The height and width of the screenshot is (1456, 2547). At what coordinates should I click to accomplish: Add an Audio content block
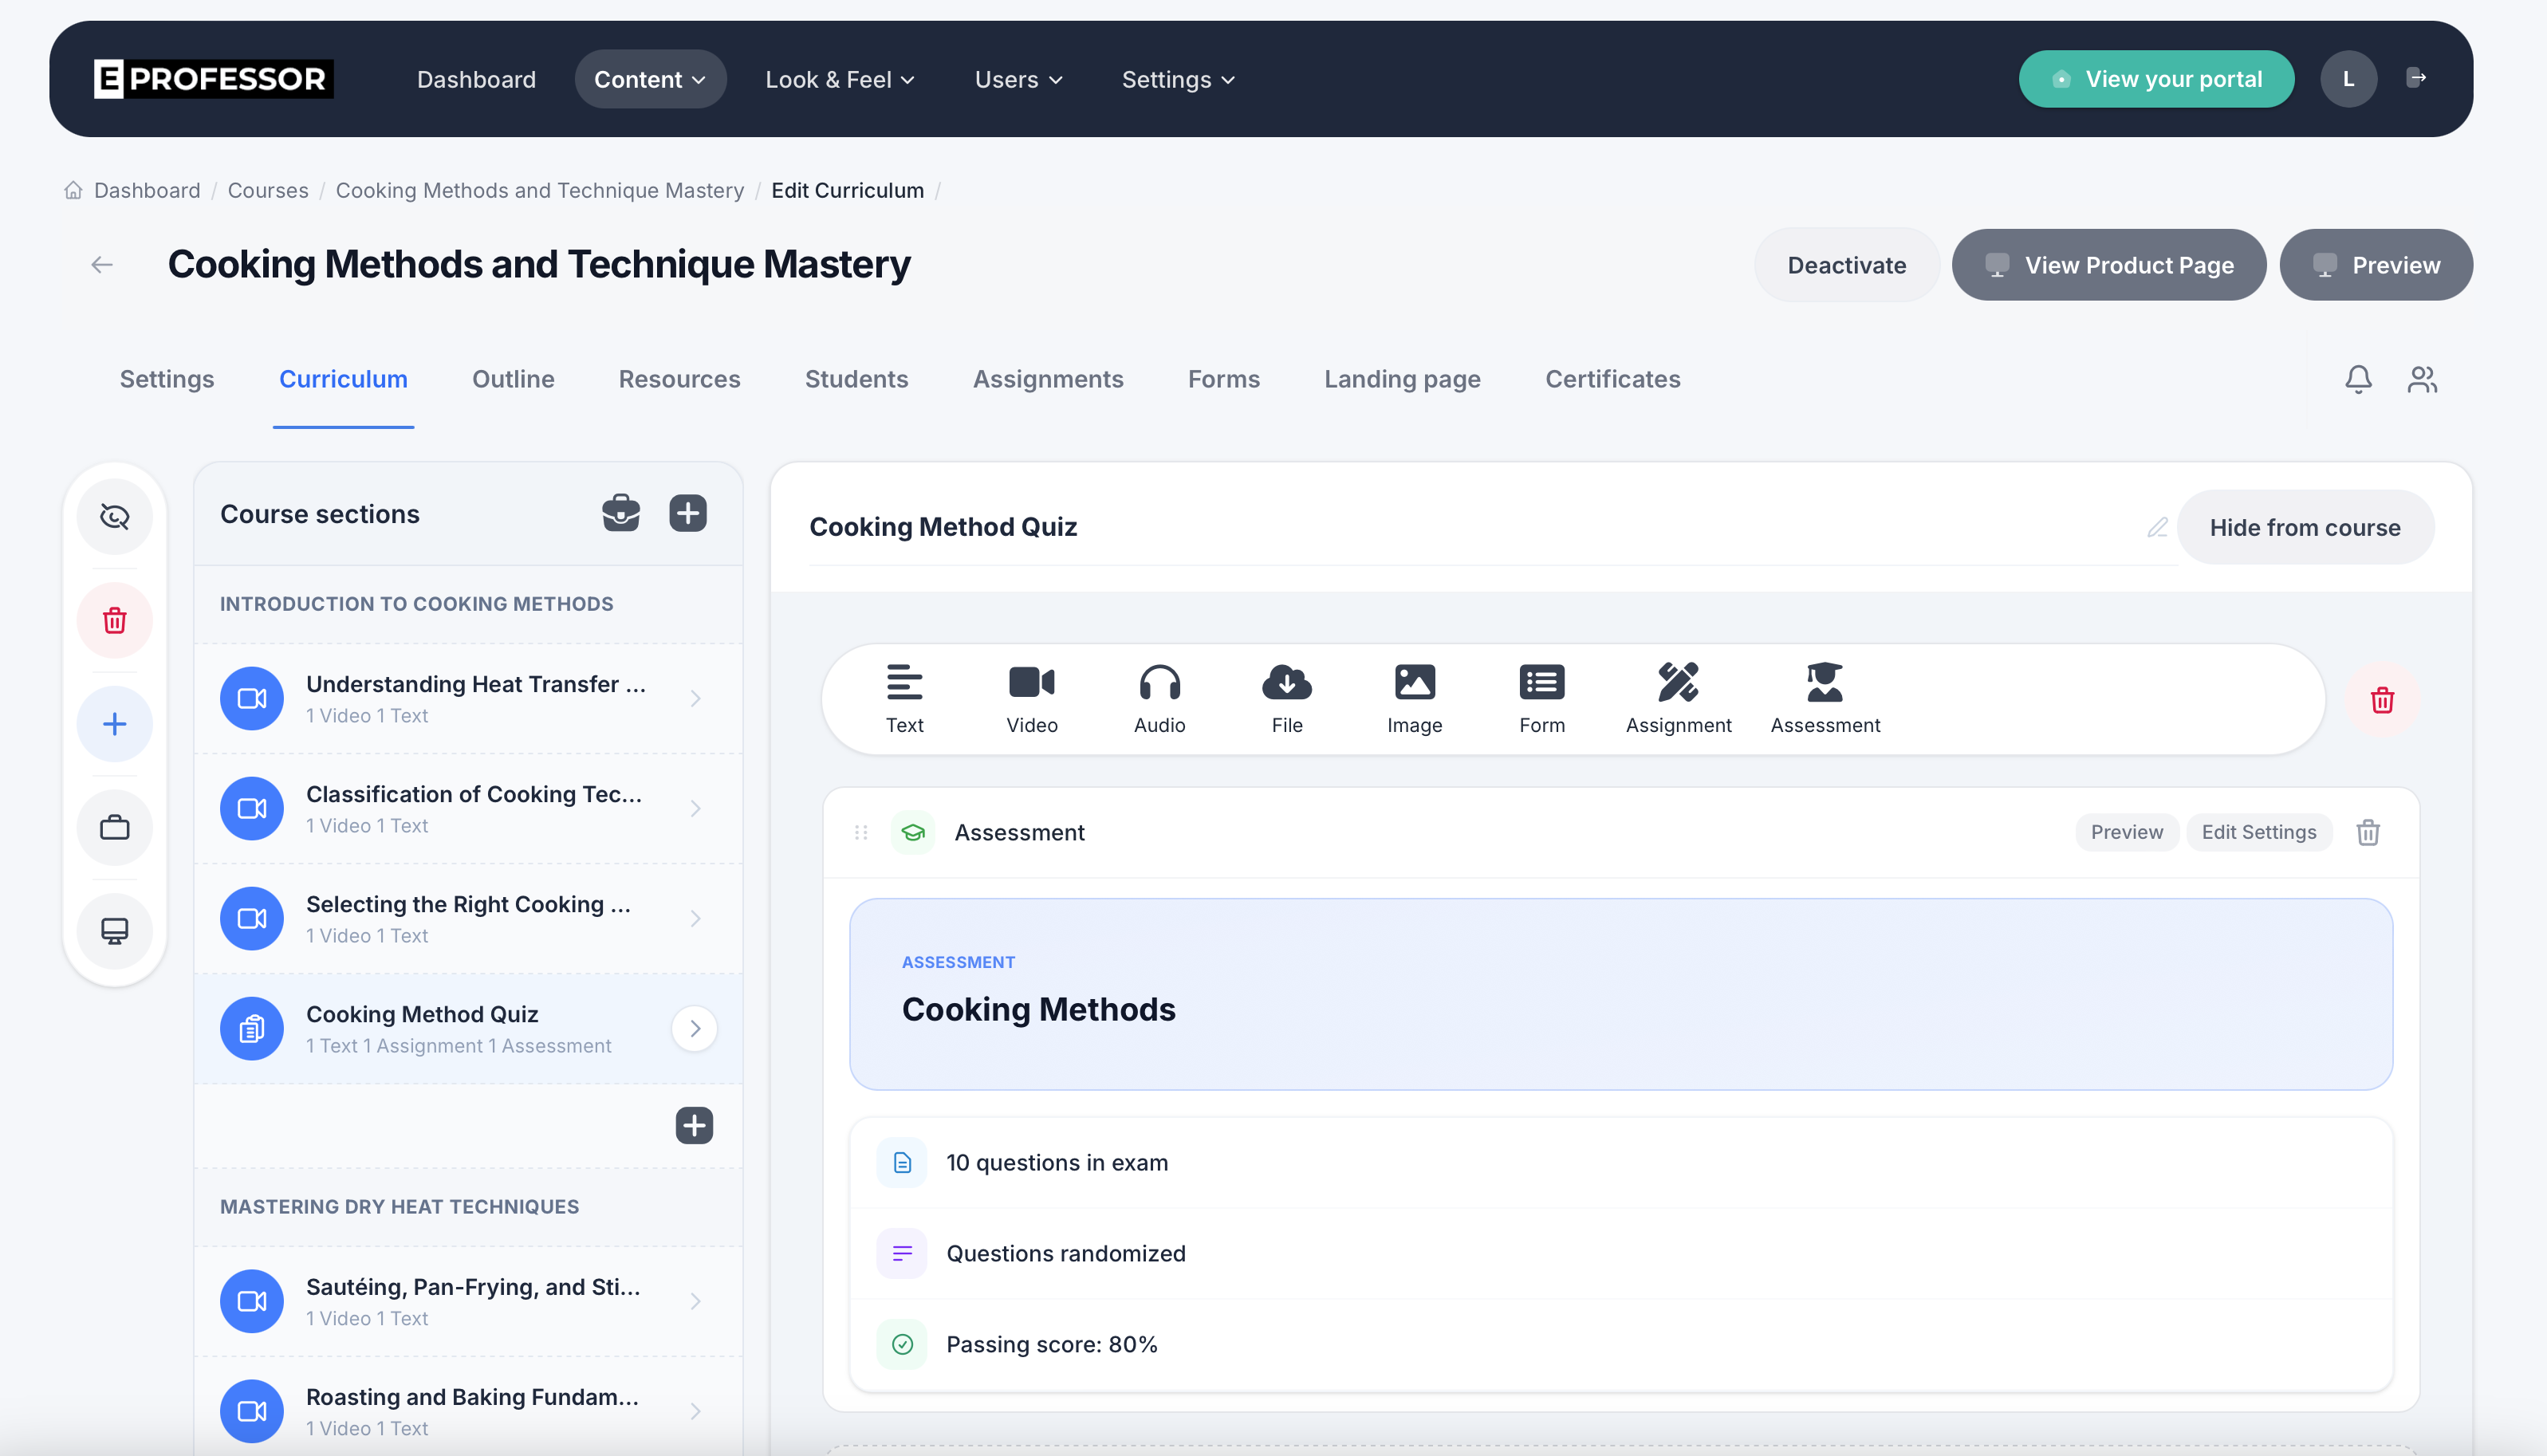click(1159, 698)
